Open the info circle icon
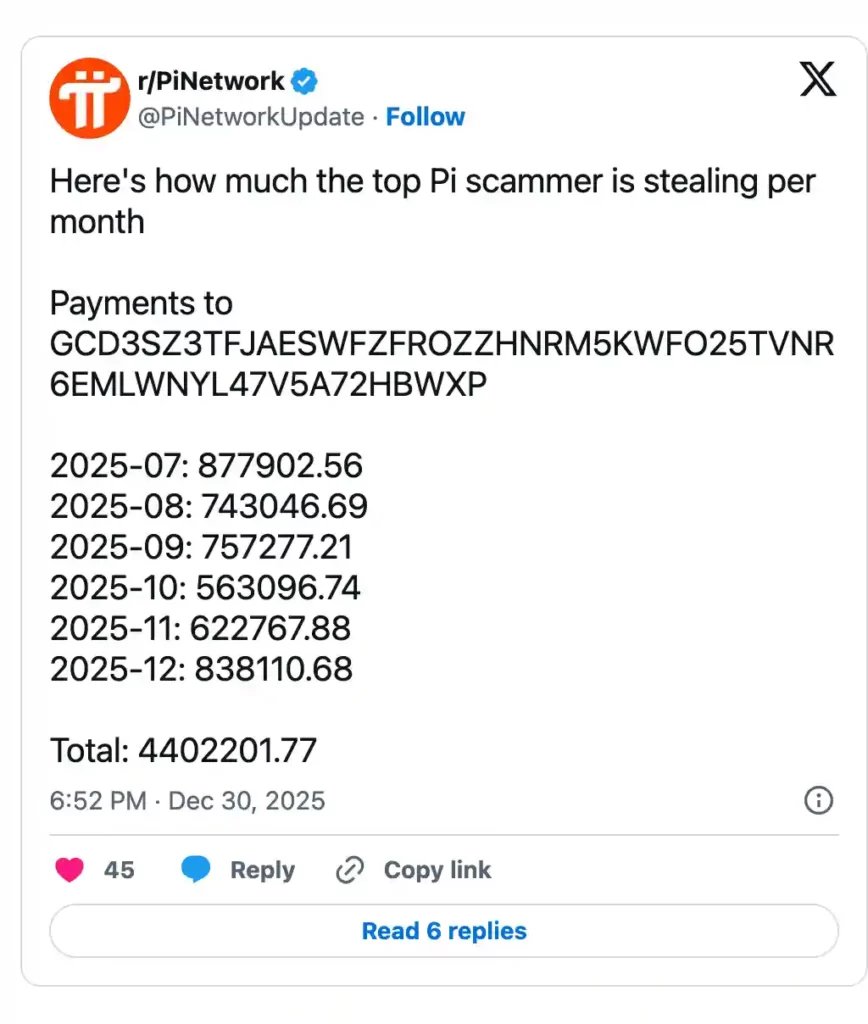Screen dimensions: 868x1024 818,800
